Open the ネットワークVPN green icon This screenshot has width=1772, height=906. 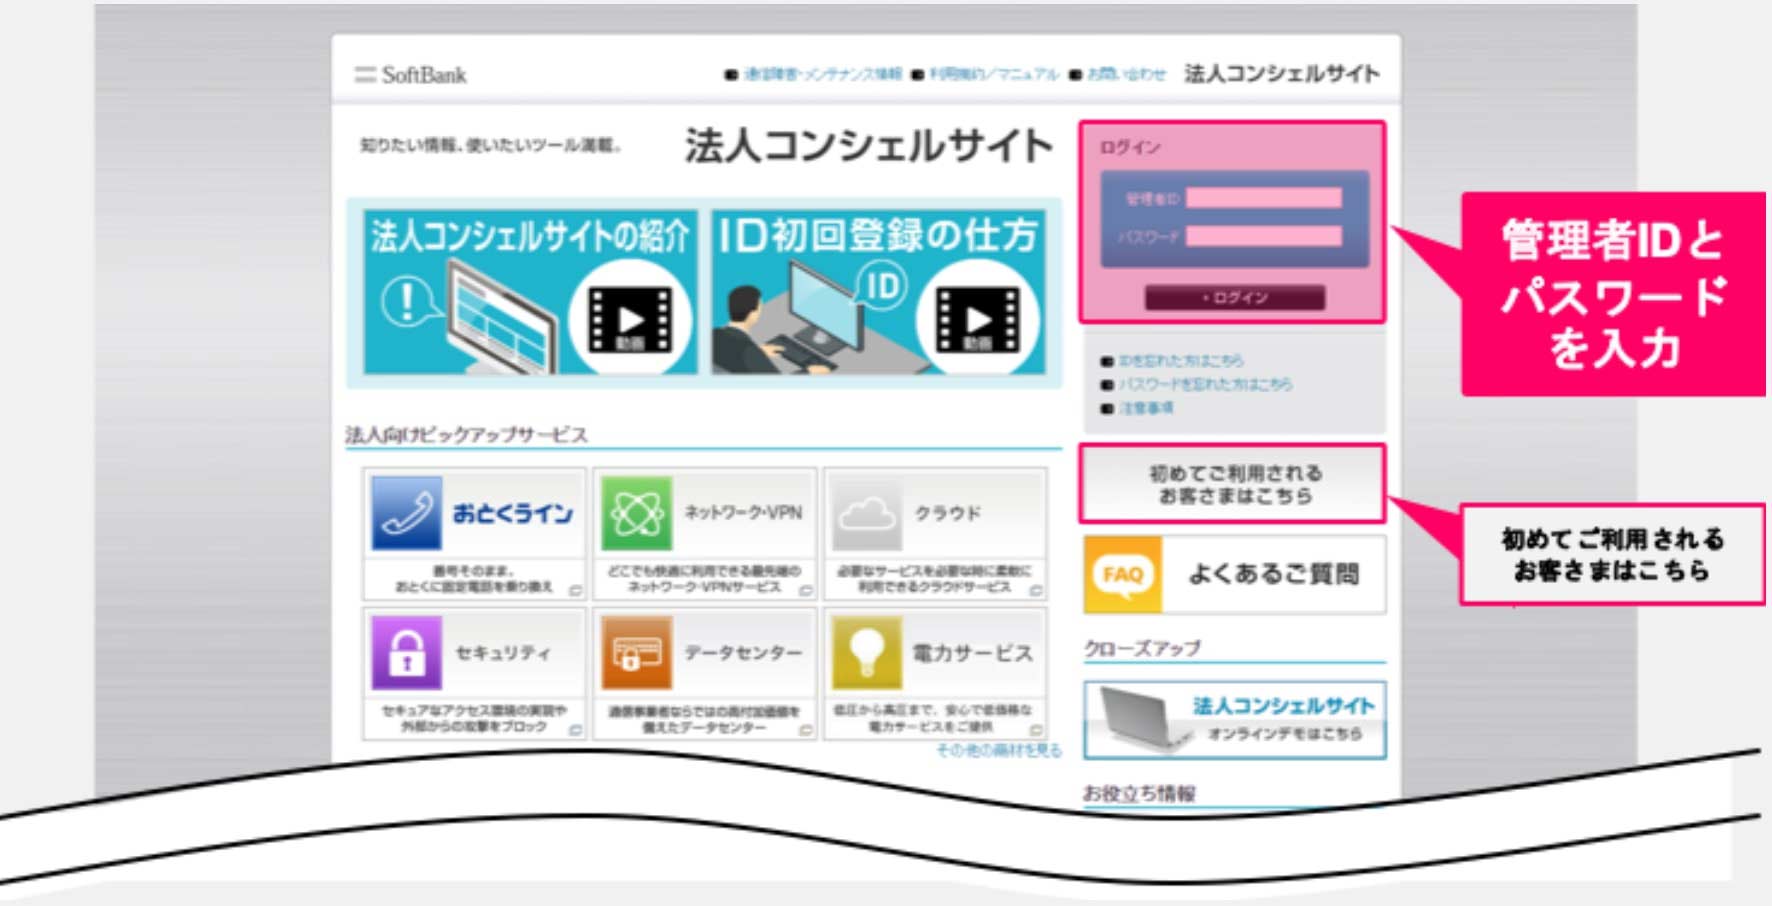636,513
